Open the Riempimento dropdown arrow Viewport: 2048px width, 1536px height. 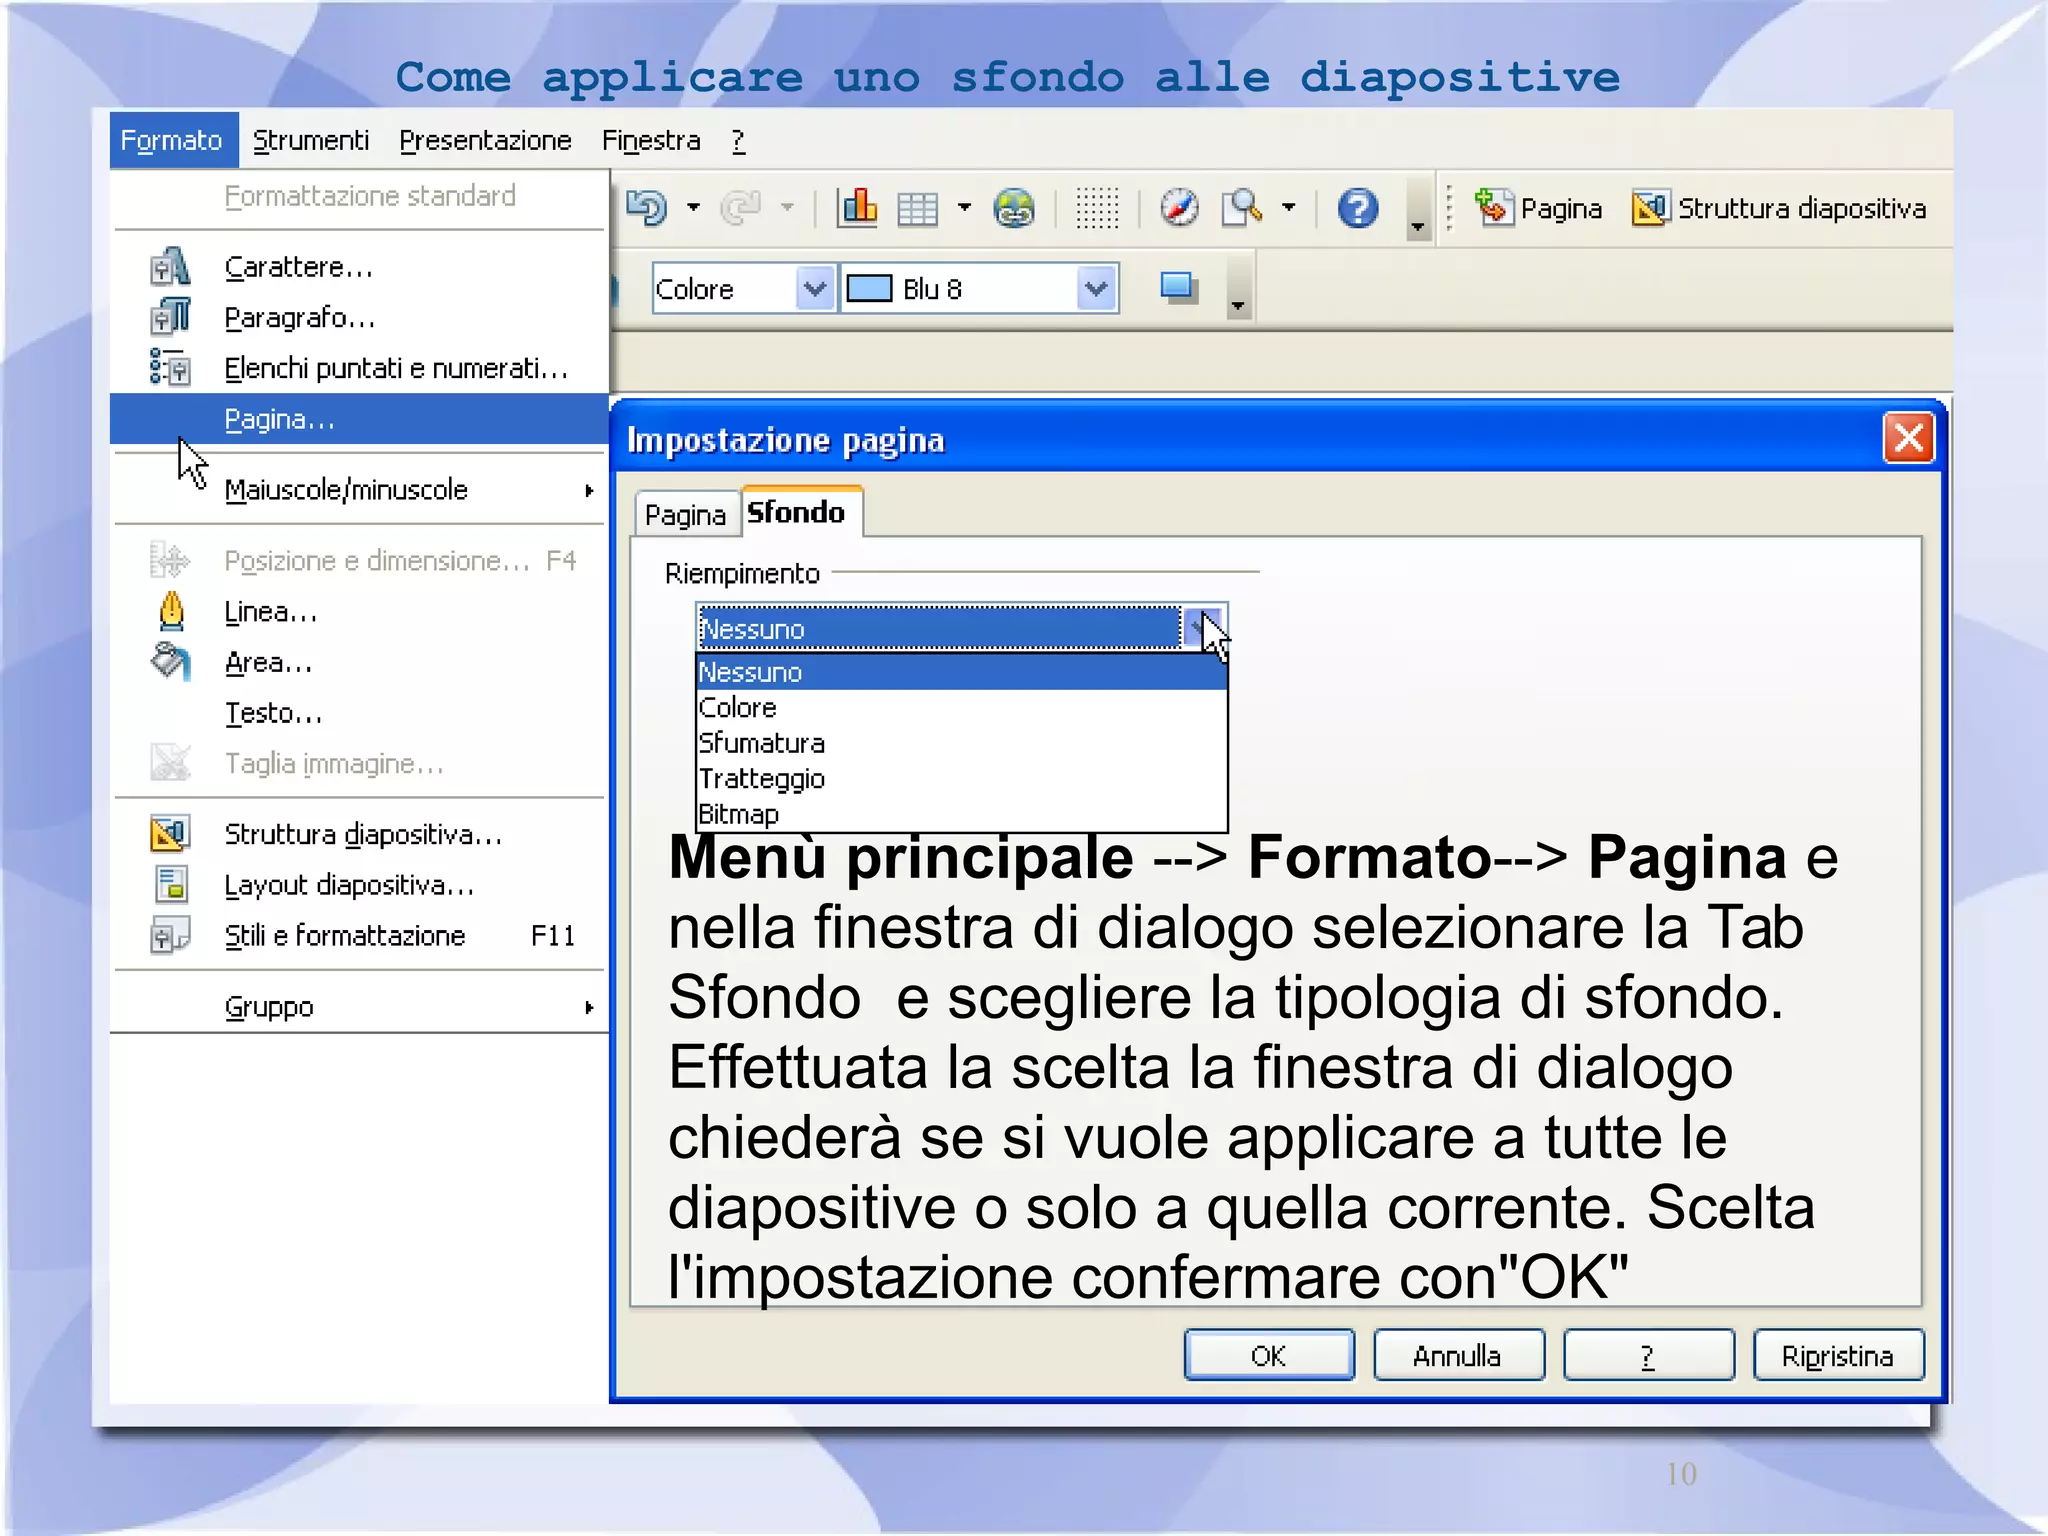(x=1202, y=628)
